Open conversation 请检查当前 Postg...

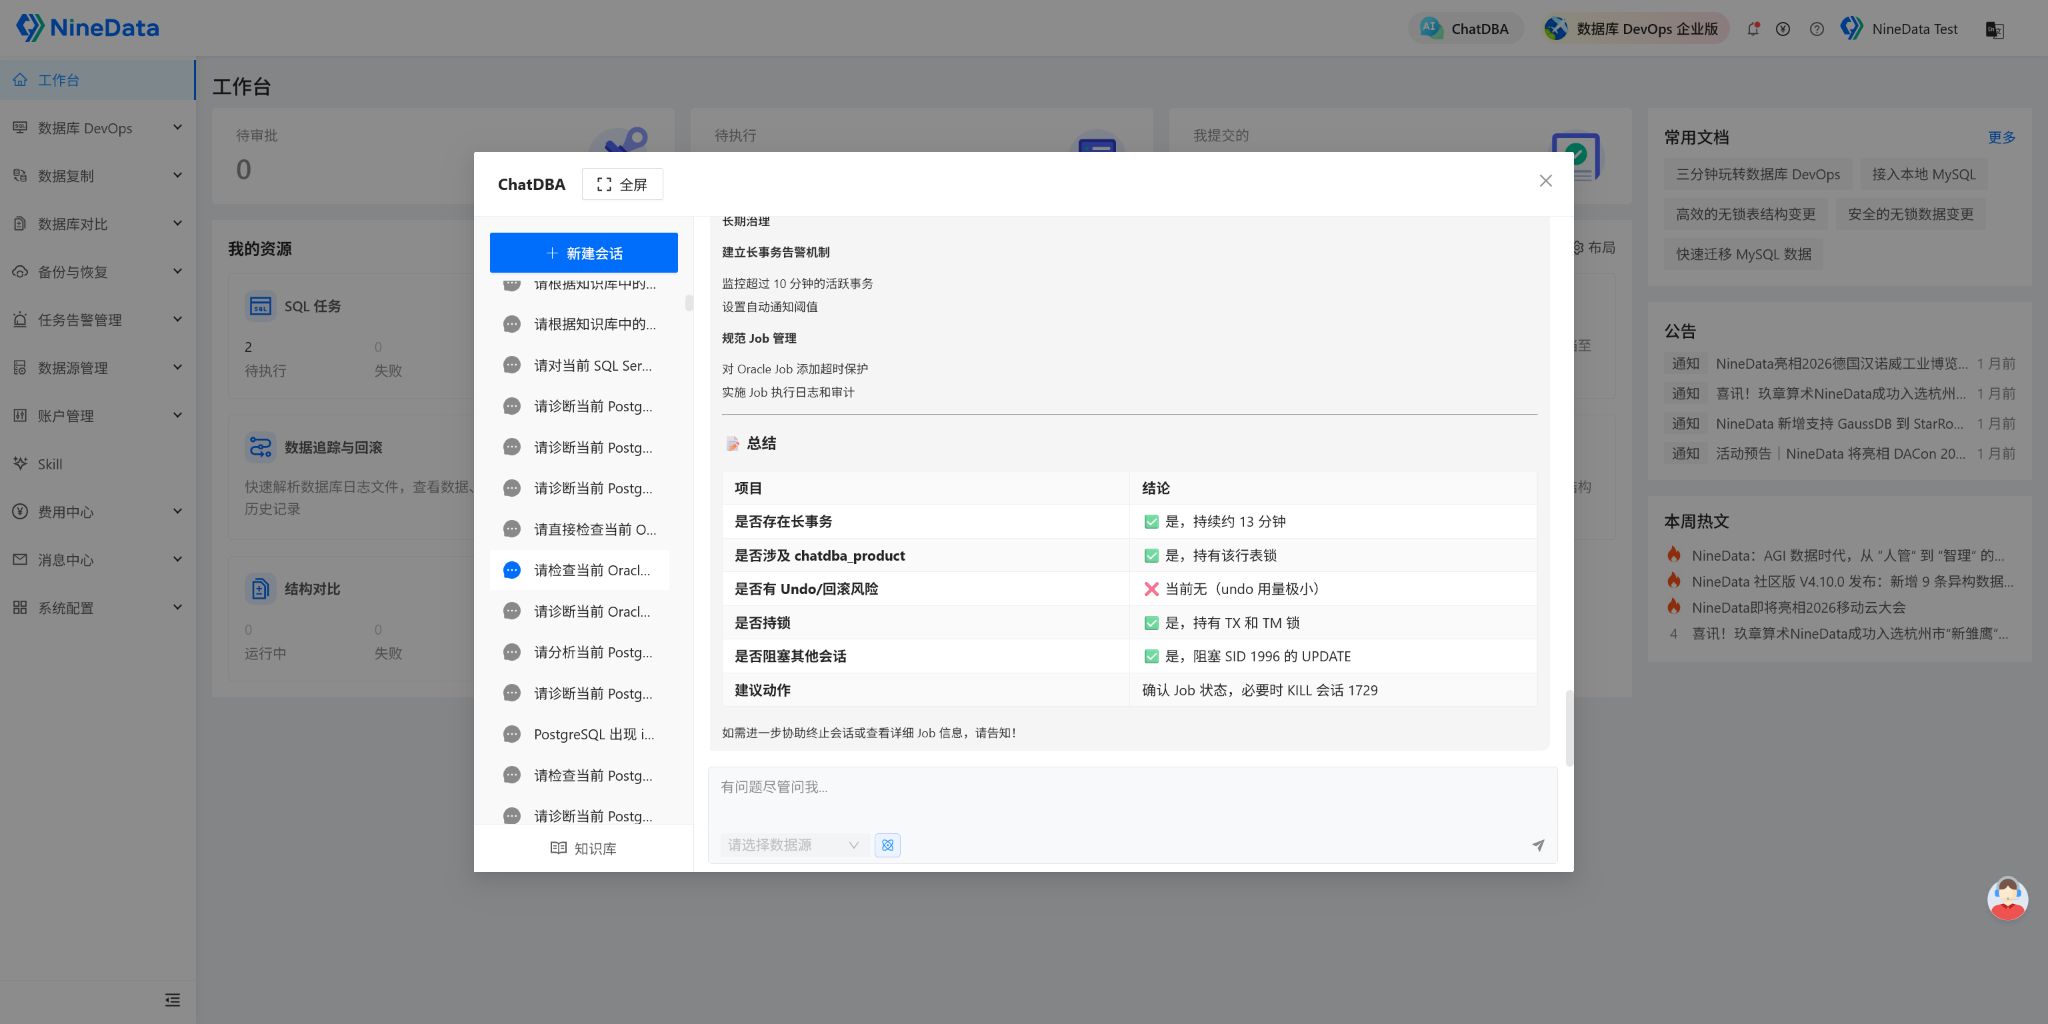[581, 775]
